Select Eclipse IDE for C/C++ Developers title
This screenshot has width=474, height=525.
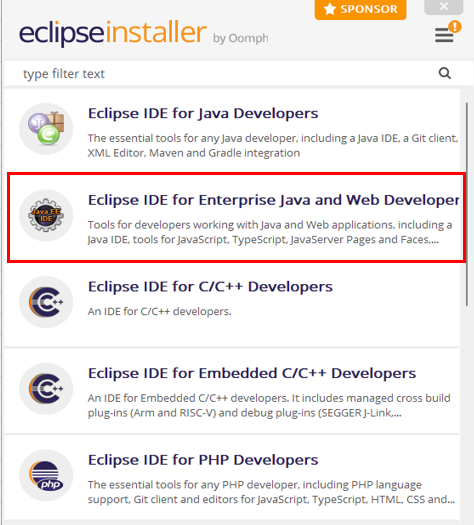(x=210, y=287)
